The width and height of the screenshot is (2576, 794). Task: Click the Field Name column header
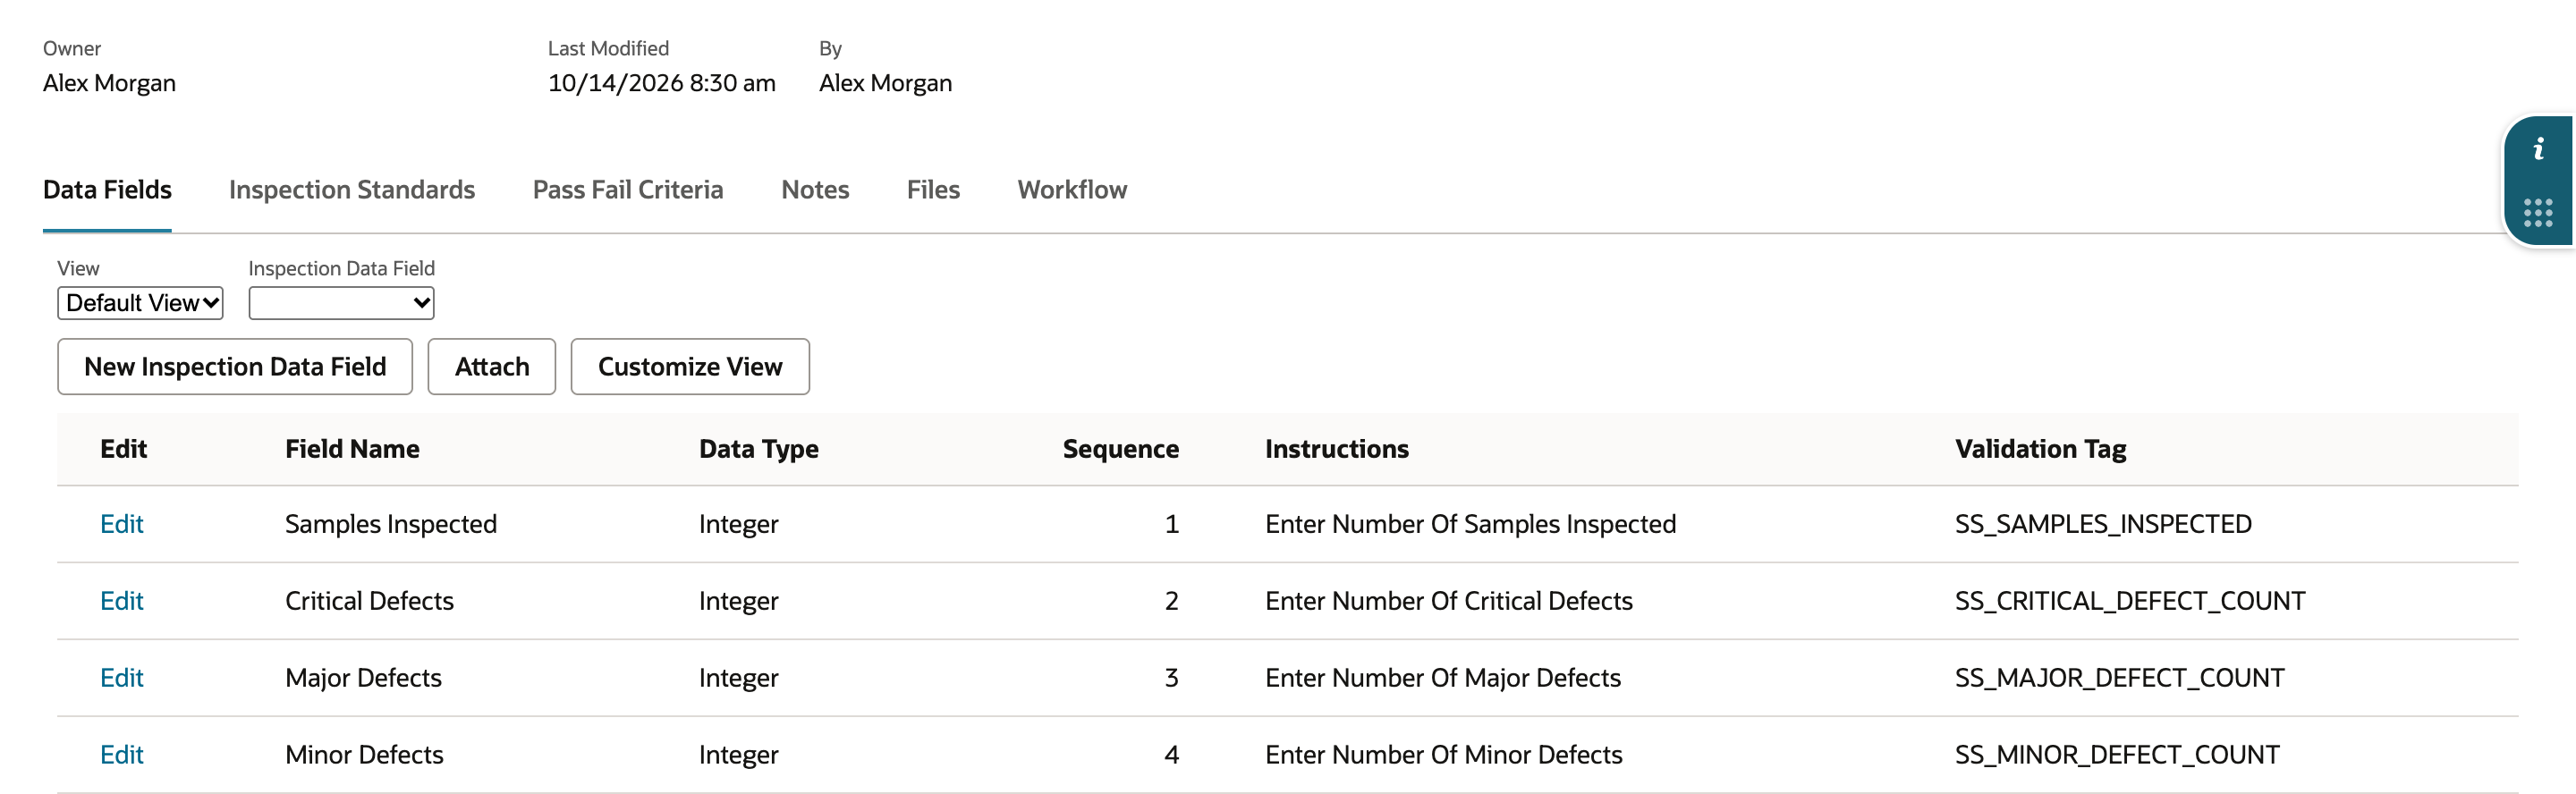tap(352, 449)
